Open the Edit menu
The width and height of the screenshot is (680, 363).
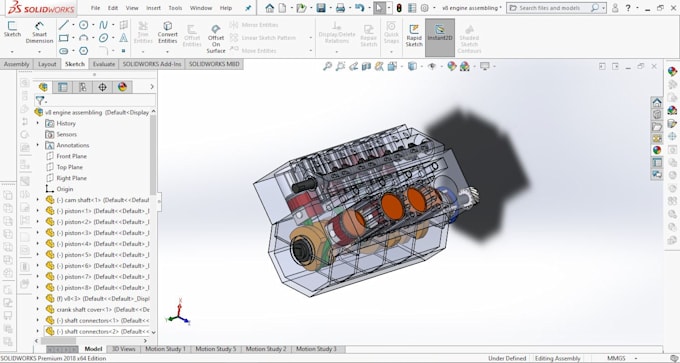click(113, 8)
